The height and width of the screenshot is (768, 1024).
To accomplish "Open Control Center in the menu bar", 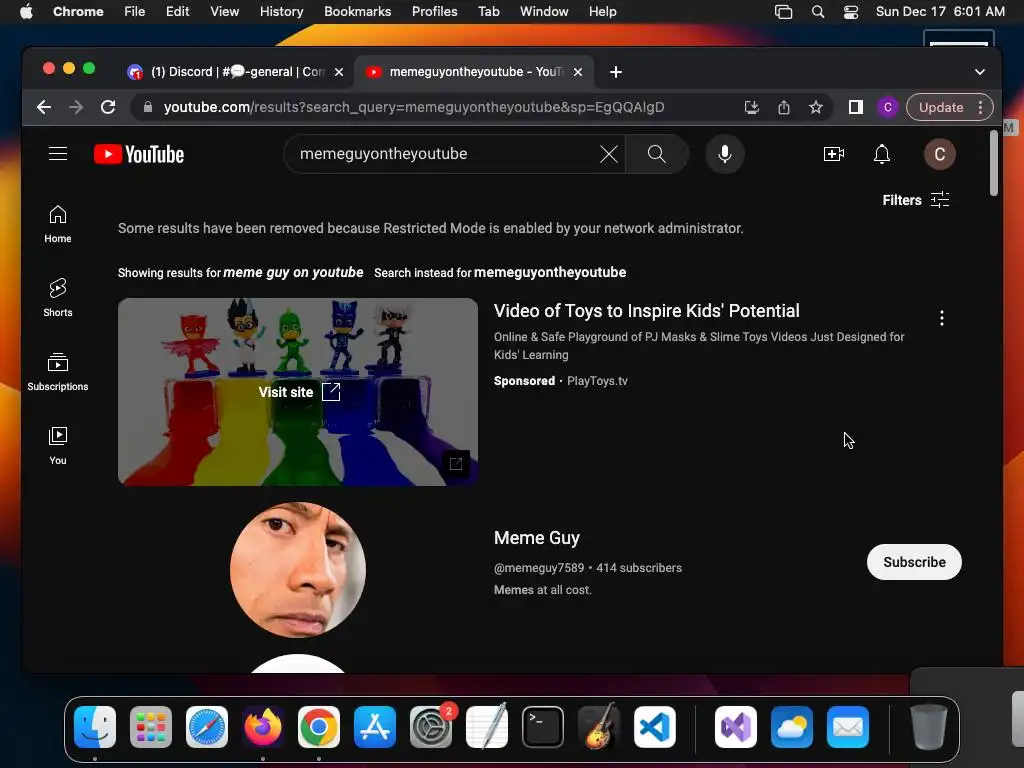I will coord(850,12).
